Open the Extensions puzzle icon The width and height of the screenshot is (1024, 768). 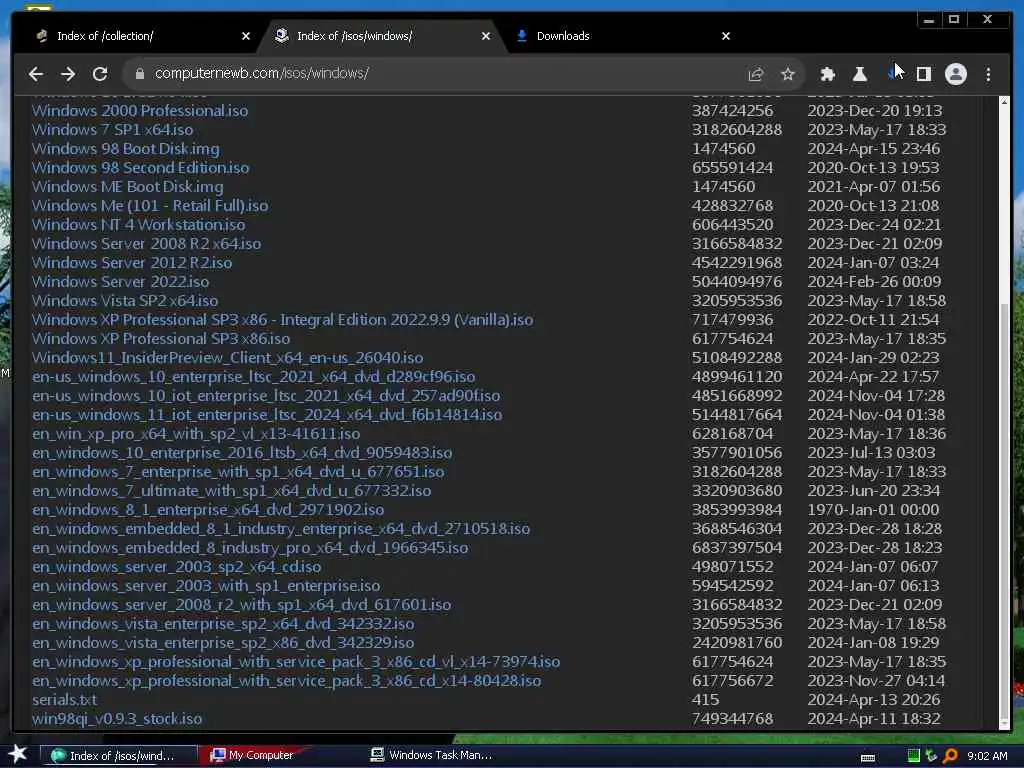[827, 74]
